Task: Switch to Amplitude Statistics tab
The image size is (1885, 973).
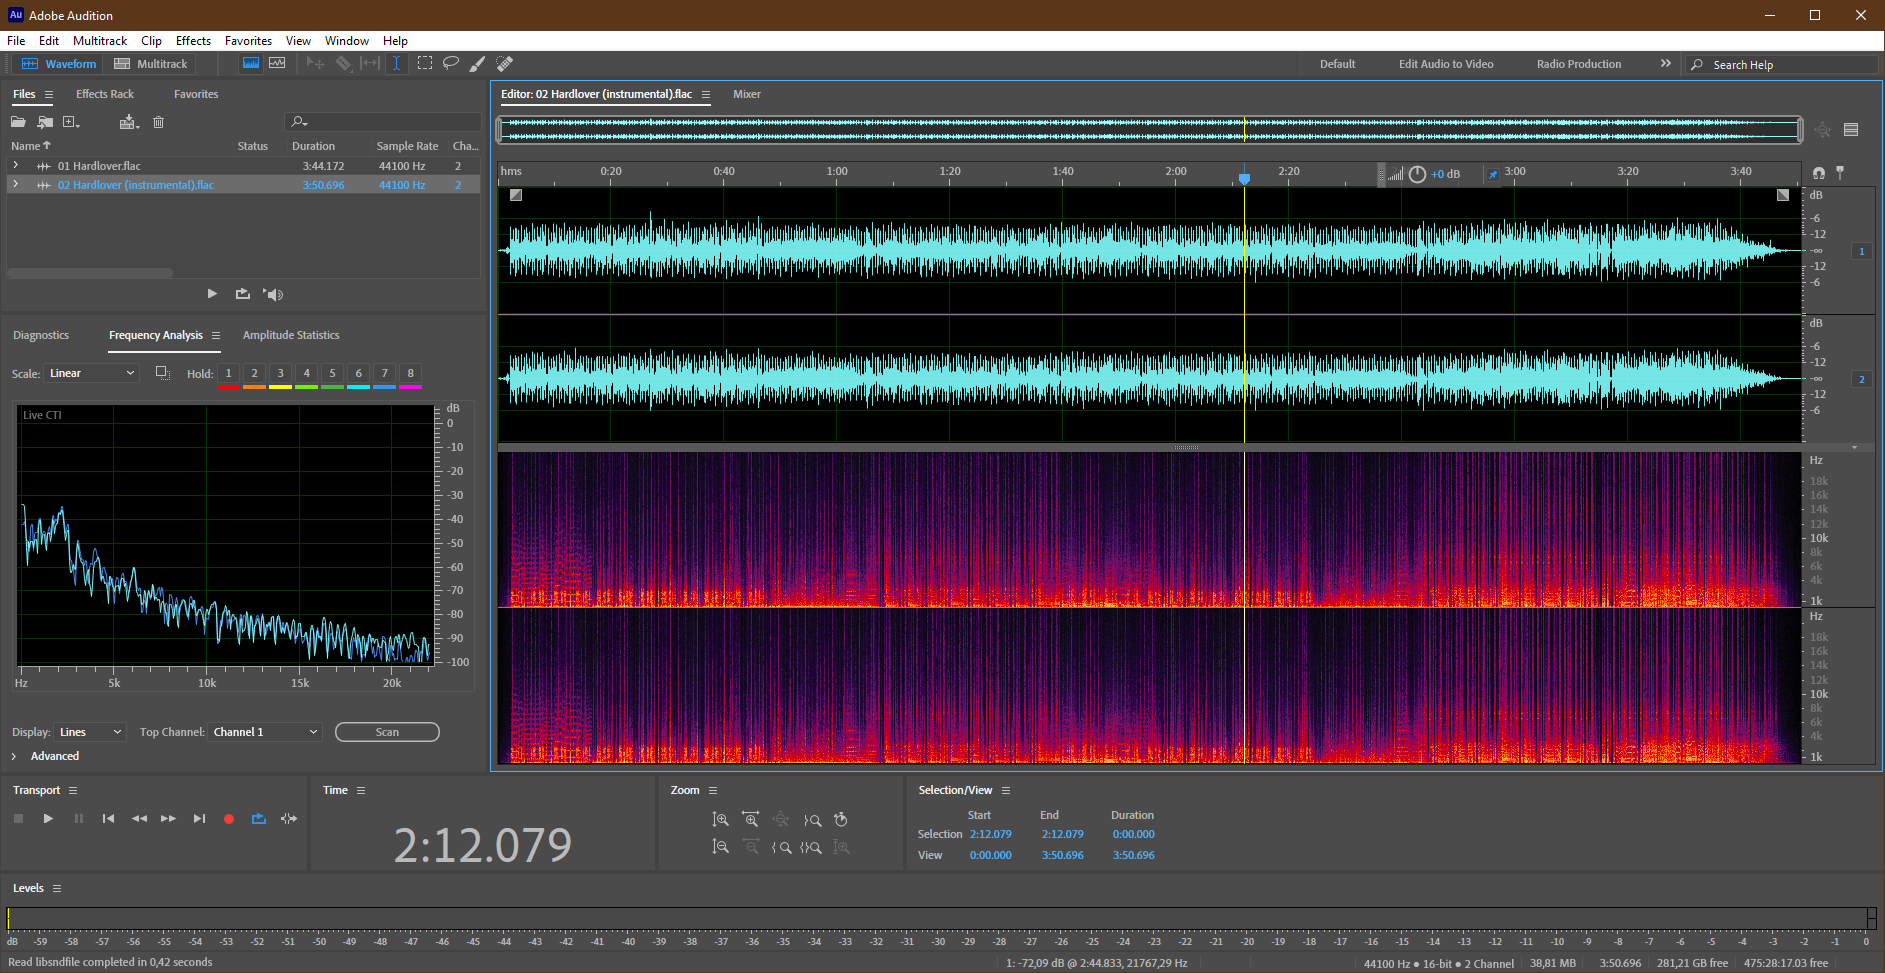Action: 291,335
